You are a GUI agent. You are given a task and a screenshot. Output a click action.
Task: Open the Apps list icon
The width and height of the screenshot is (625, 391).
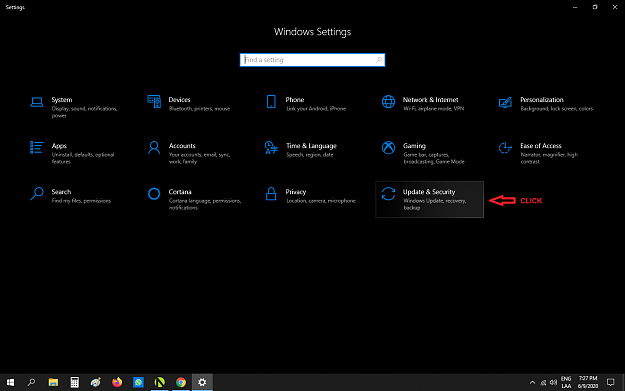(x=37, y=147)
